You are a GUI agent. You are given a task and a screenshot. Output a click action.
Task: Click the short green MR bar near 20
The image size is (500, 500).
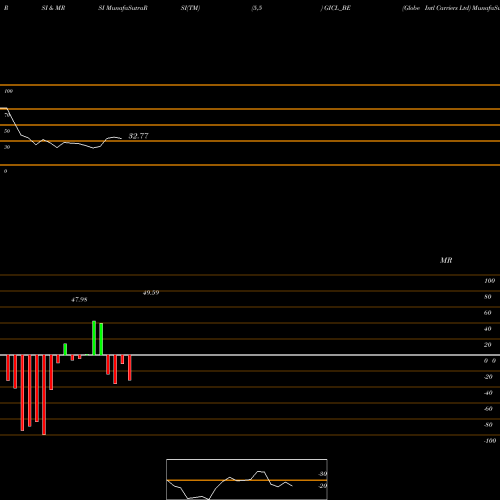click(65, 349)
